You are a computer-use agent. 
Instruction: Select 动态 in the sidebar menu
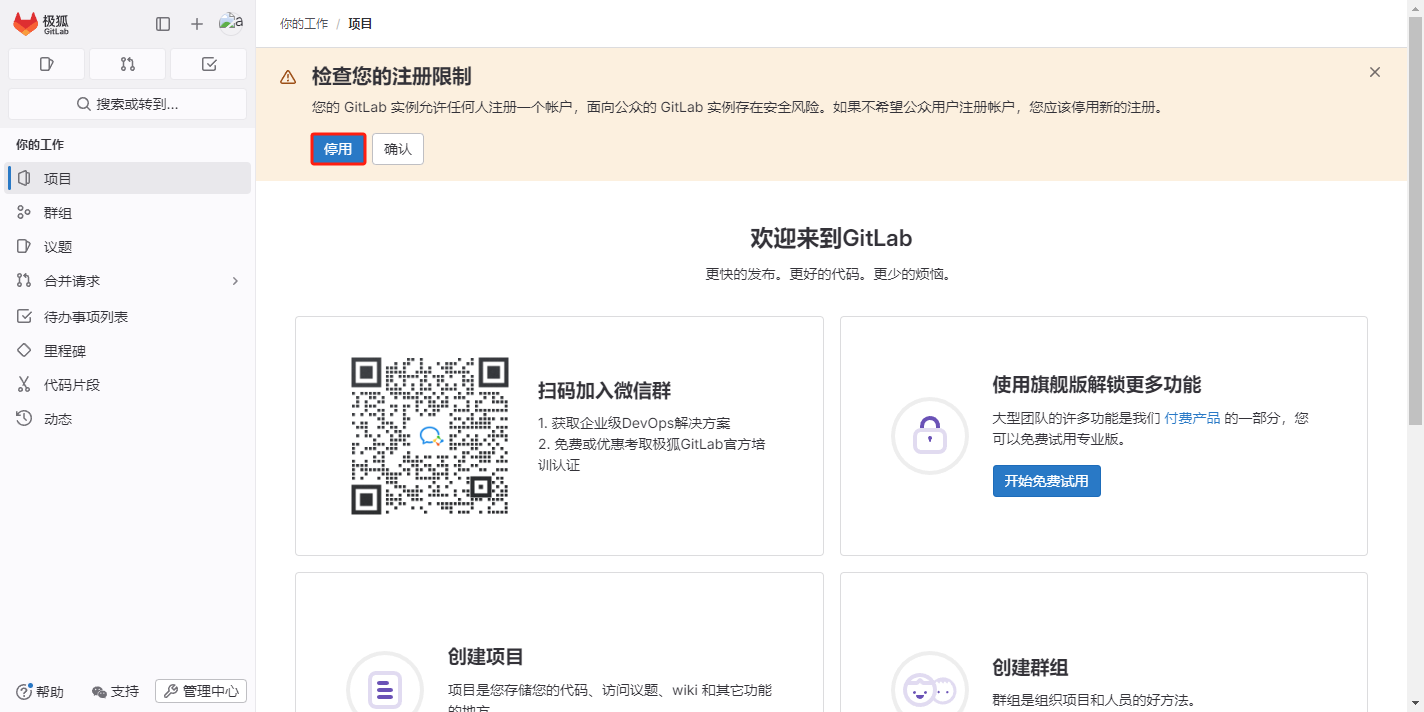(57, 418)
